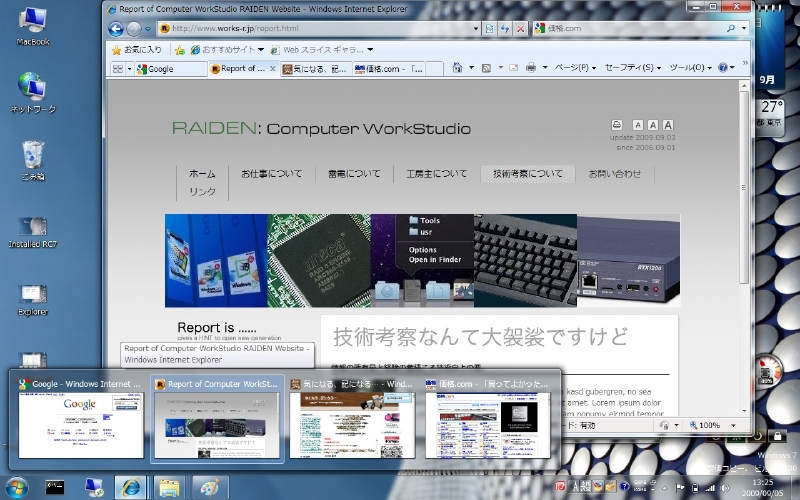This screenshot has width=800, height=500.
Task: Stop loading with the red X icon
Action: click(520, 29)
